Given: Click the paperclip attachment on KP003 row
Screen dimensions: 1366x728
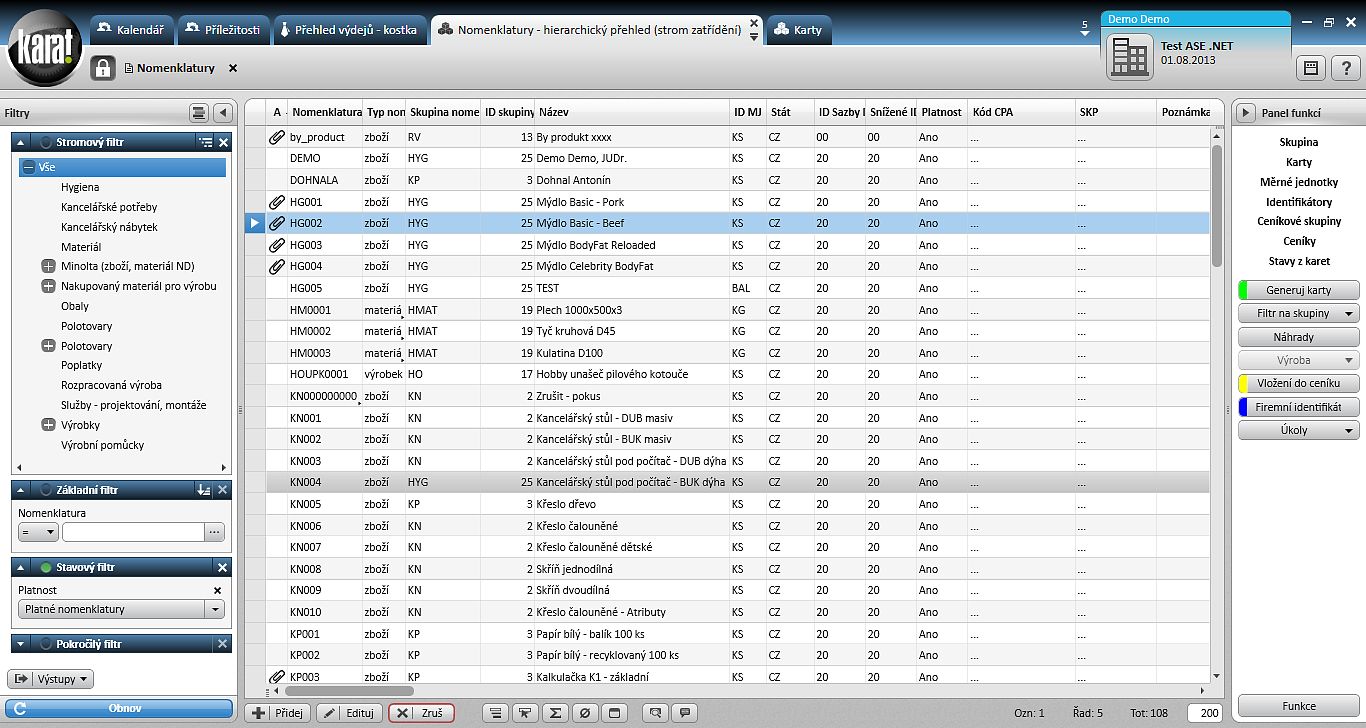Looking at the screenshot, I should [277, 677].
